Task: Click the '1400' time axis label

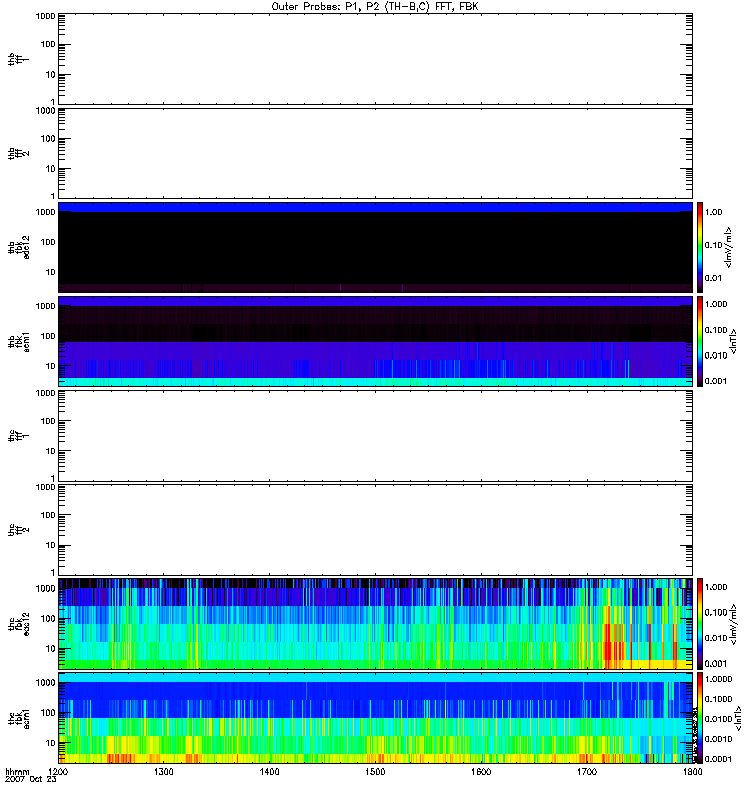Action: [x=269, y=772]
